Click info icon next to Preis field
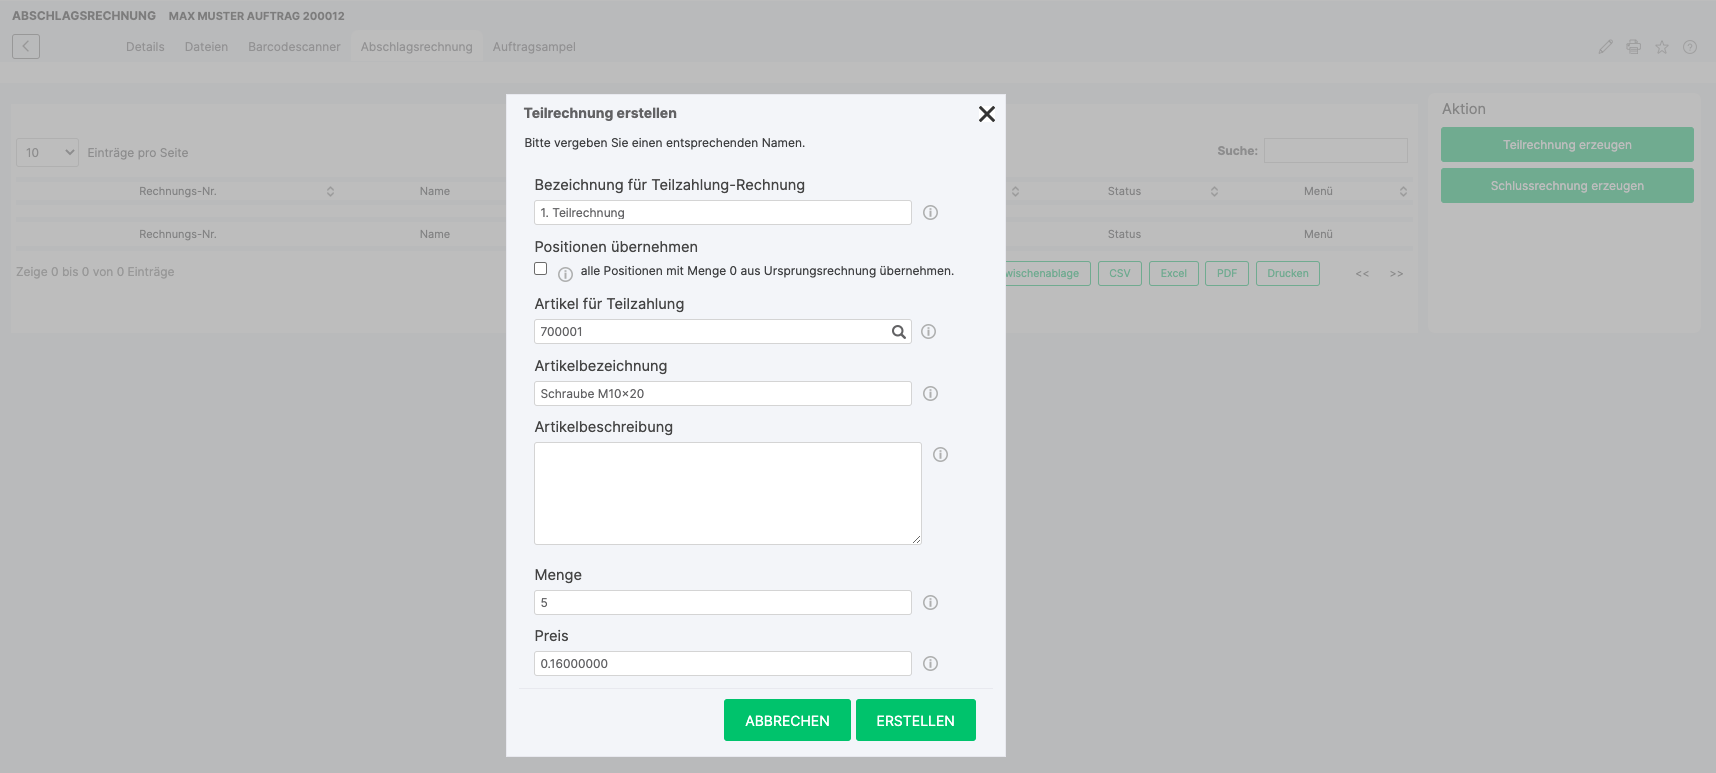This screenshot has width=1716, height=773. (930, 664)
